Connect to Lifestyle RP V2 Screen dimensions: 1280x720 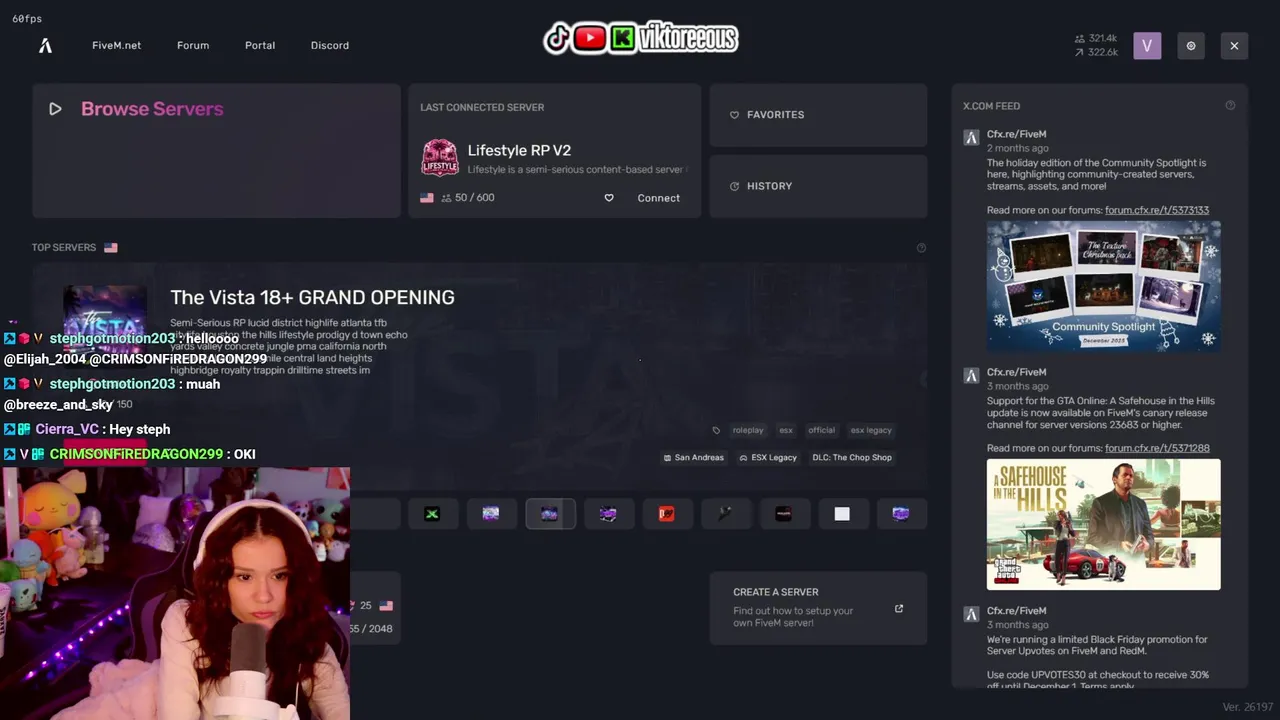click(x=658, y=198)
